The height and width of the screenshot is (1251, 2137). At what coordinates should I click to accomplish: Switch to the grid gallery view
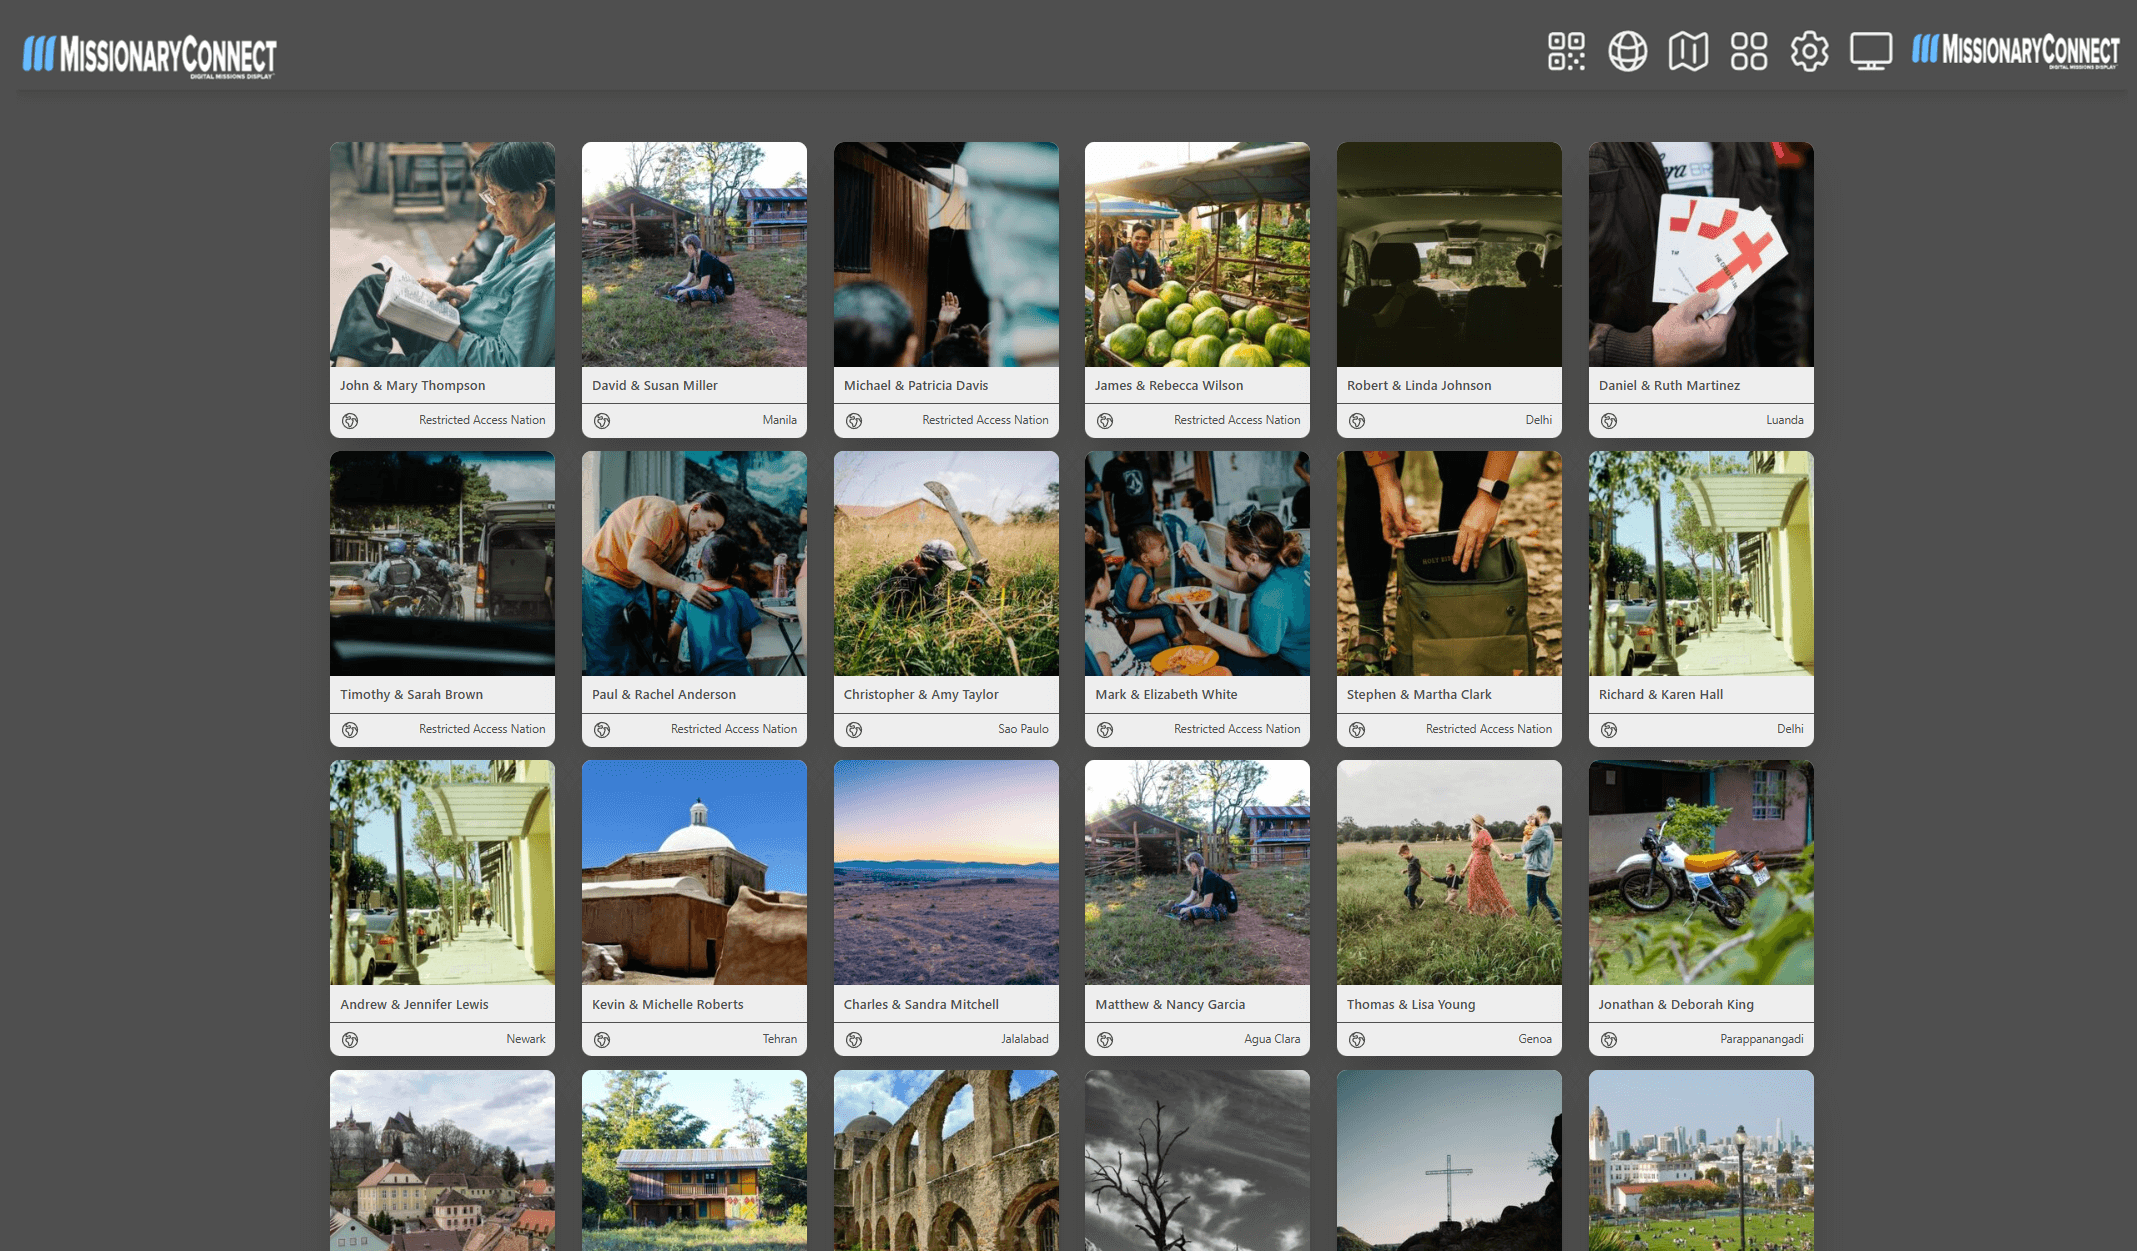[x=1749, y=51]
